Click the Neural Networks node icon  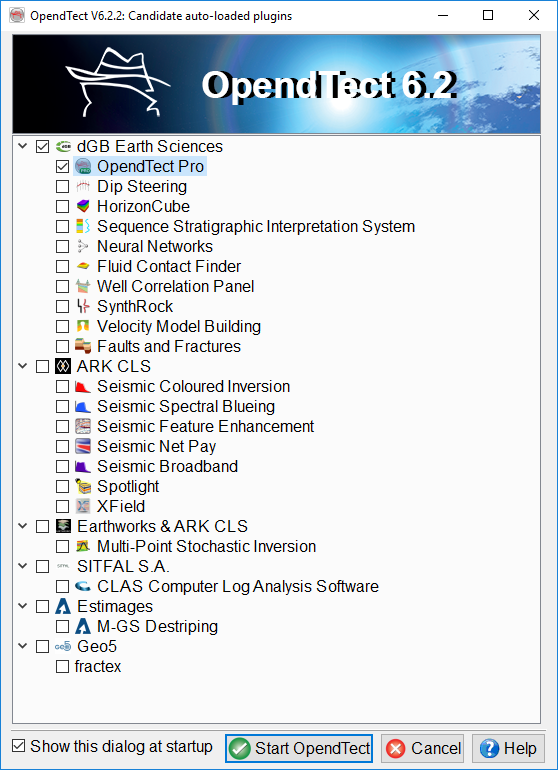click(83, 247)
